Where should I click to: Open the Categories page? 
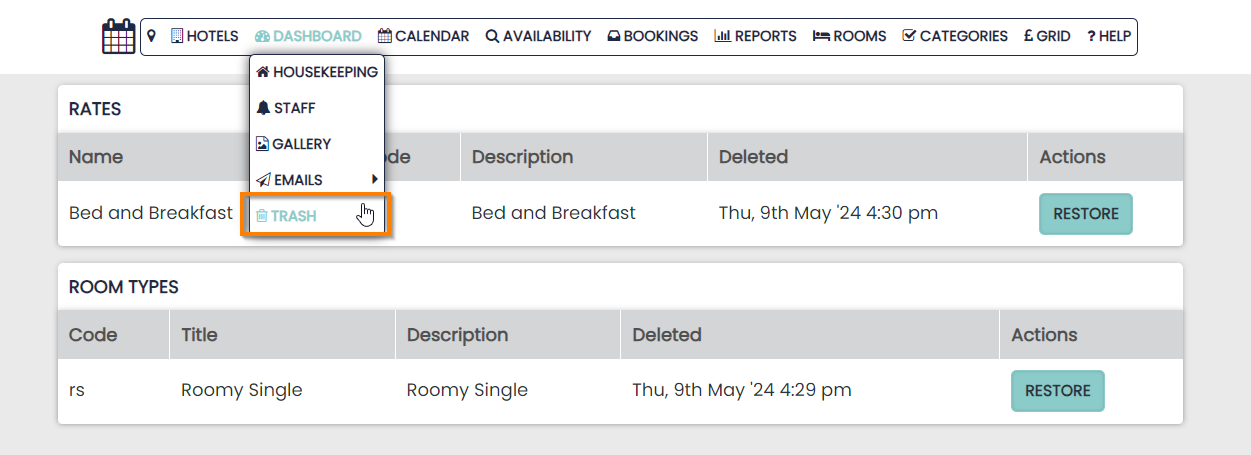[x=955, y=36]
